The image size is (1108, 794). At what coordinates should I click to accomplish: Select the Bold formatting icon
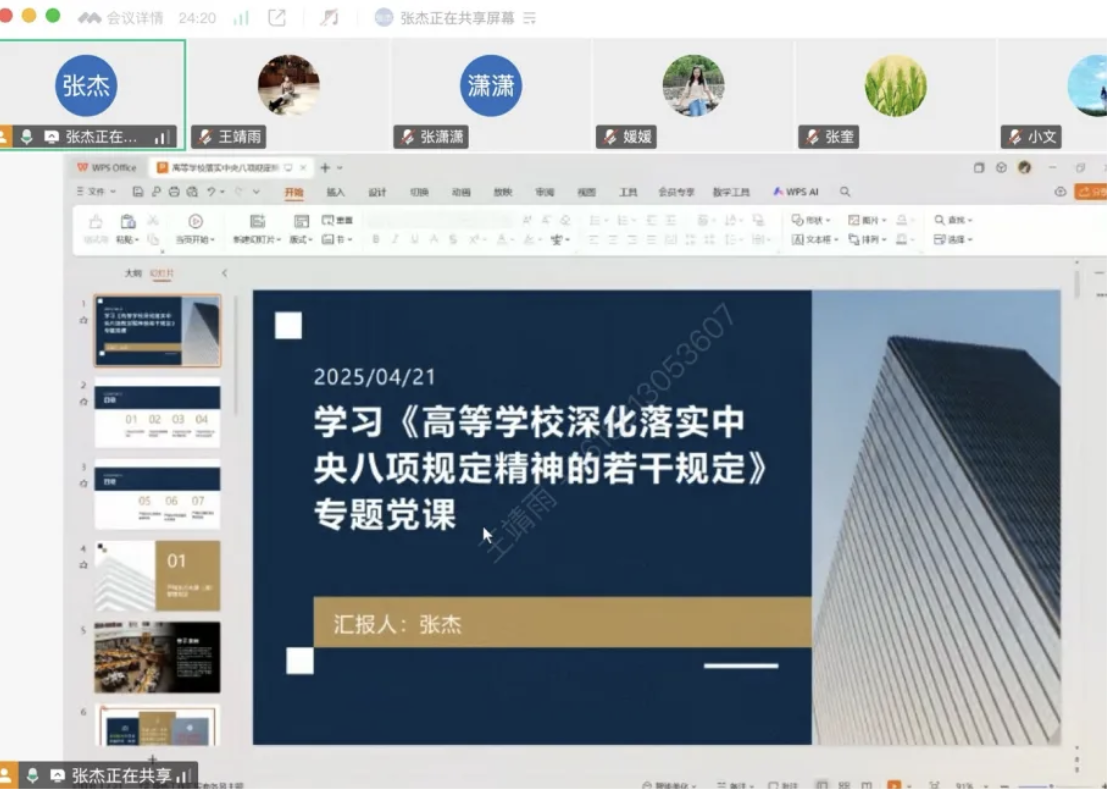tap(376, 238)
